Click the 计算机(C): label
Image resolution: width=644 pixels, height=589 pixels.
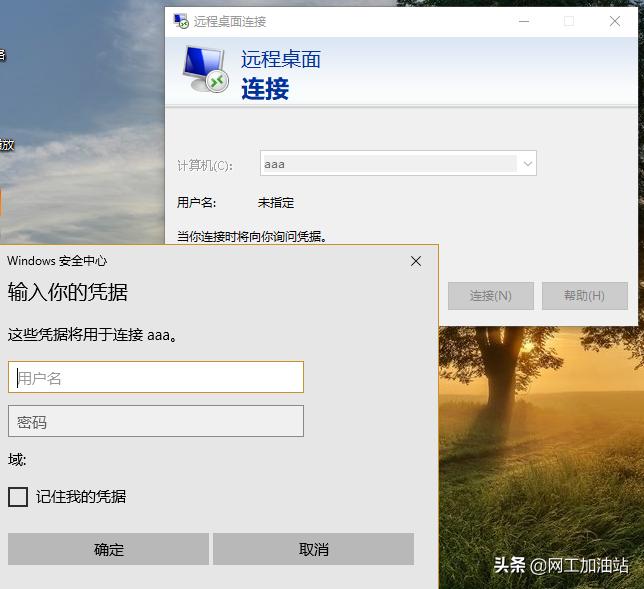pos(205,166)
